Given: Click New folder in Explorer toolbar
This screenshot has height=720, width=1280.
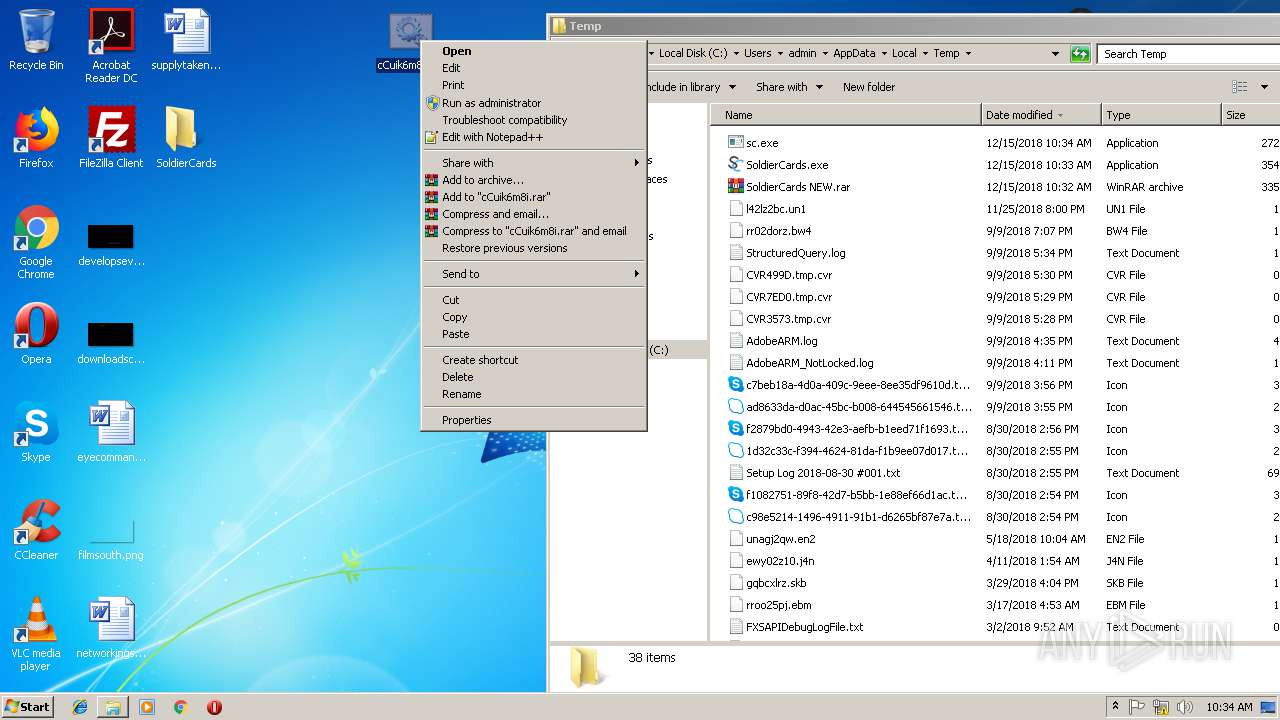Looking at the screenshot, I should [869, 87].
